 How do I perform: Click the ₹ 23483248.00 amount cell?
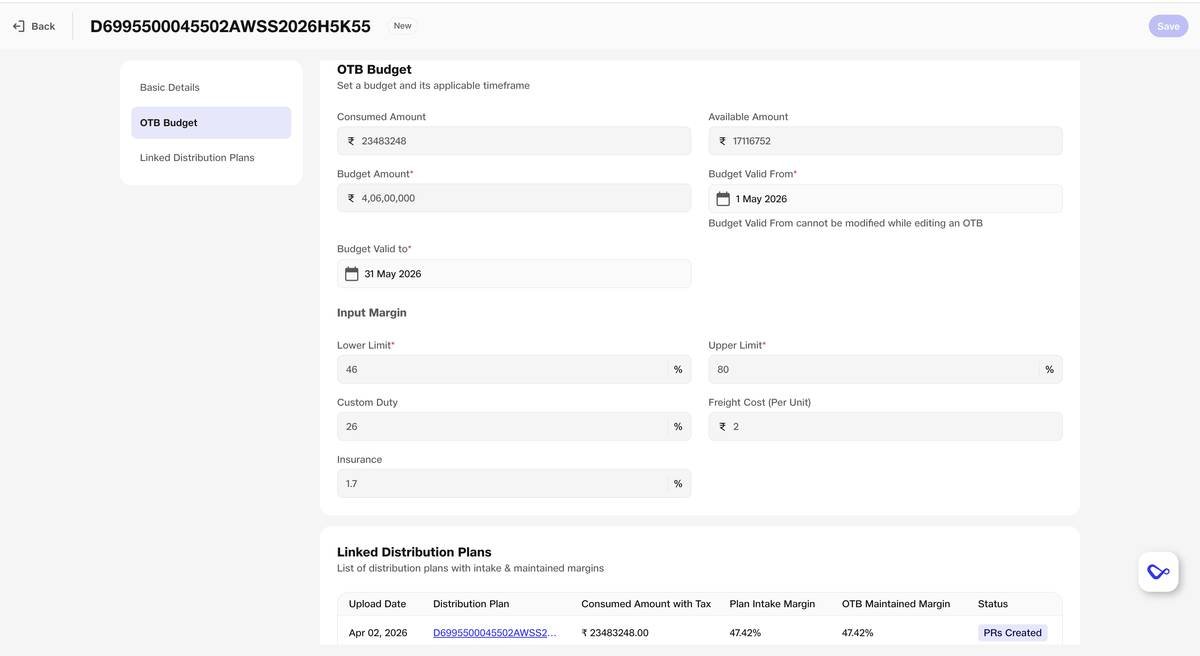pyautogui.click(x=615, y=633)
